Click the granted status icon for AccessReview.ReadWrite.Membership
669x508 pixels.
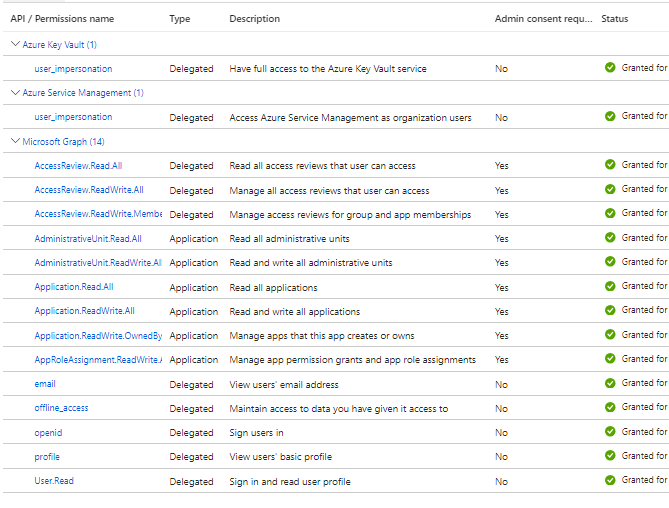point(610,213)
